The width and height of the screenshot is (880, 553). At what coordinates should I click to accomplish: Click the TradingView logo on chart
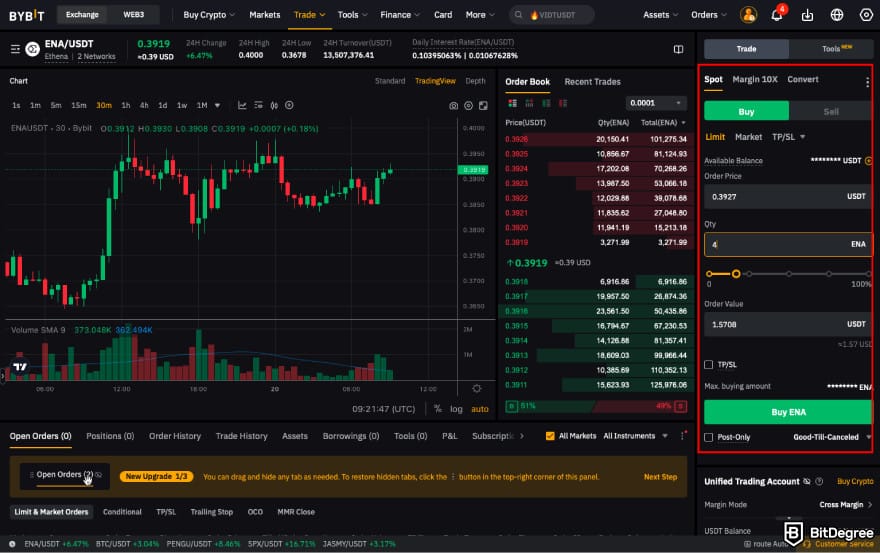[20, 367]
